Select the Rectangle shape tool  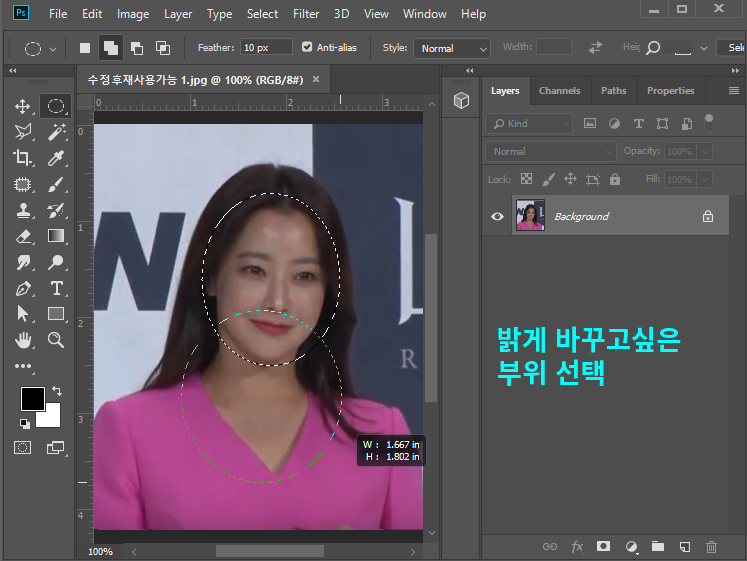pyautogui.click(x=56, y=314)
